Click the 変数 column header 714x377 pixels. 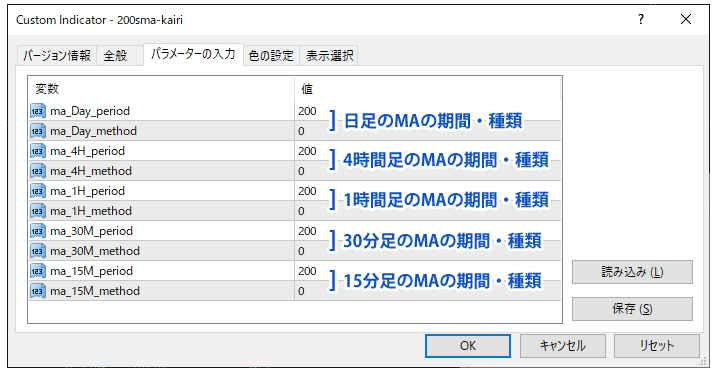(162, 89)
